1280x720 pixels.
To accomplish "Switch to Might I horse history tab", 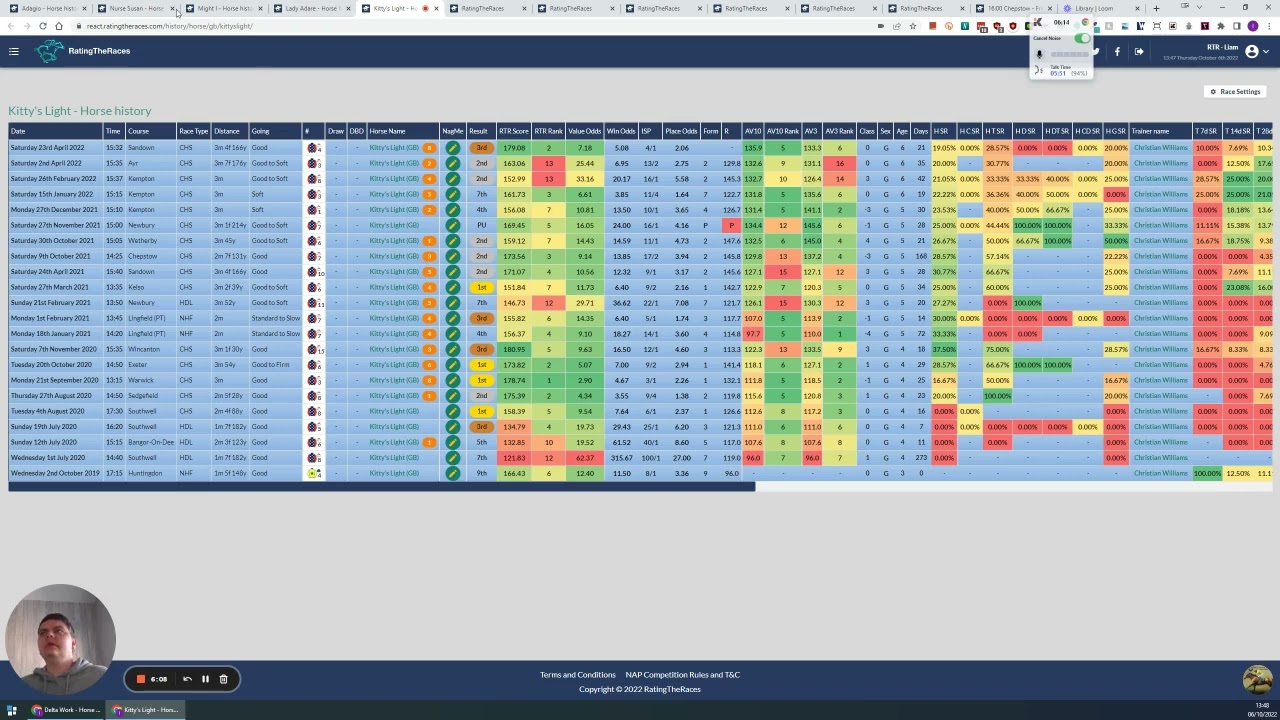I will pyautogui.click(x=222, y=8).
